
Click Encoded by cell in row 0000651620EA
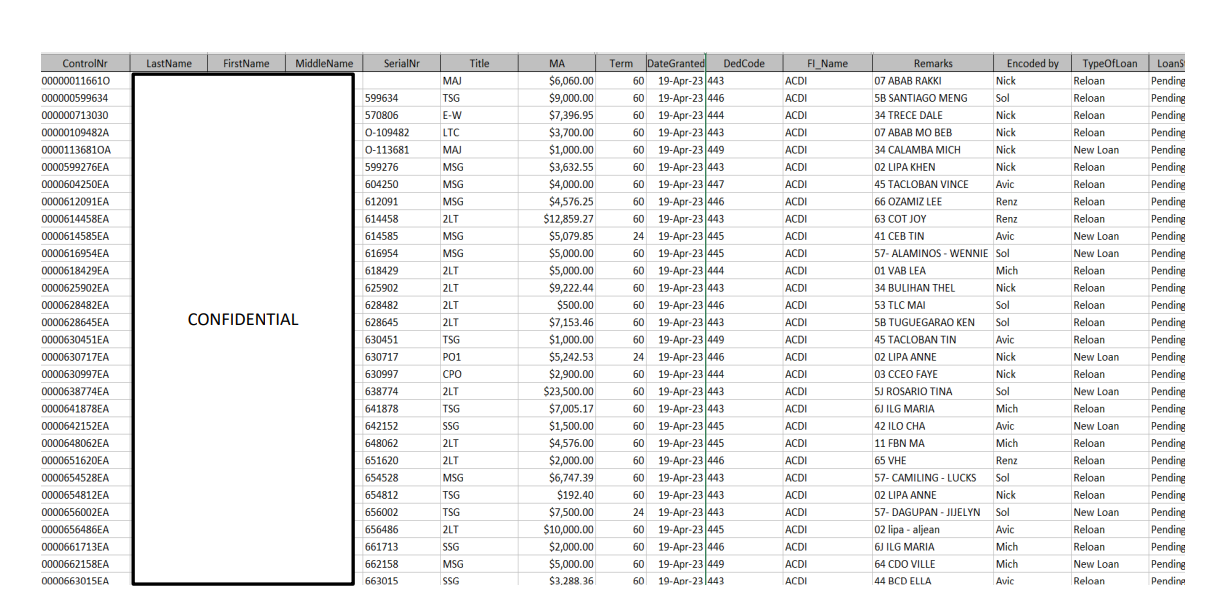point(1032,461)
